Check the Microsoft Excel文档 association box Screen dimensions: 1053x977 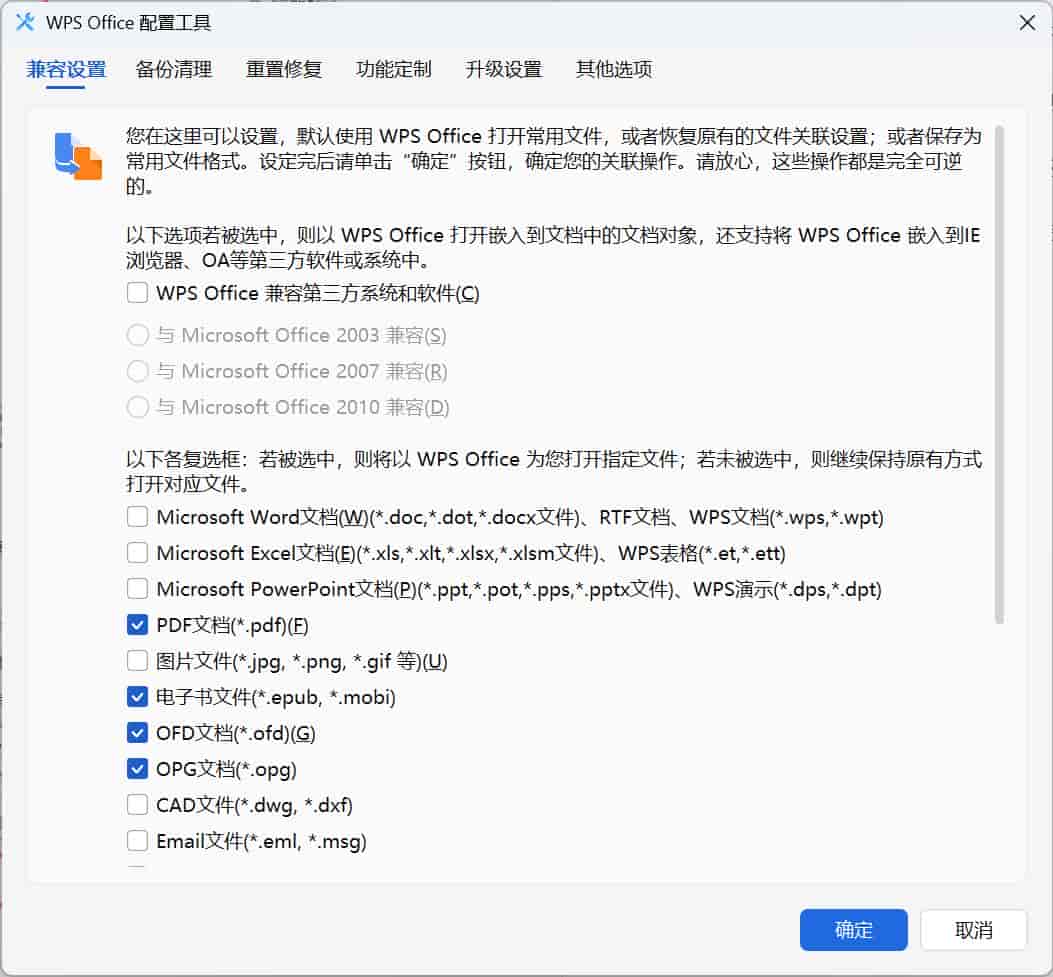(x=138, y=553)
